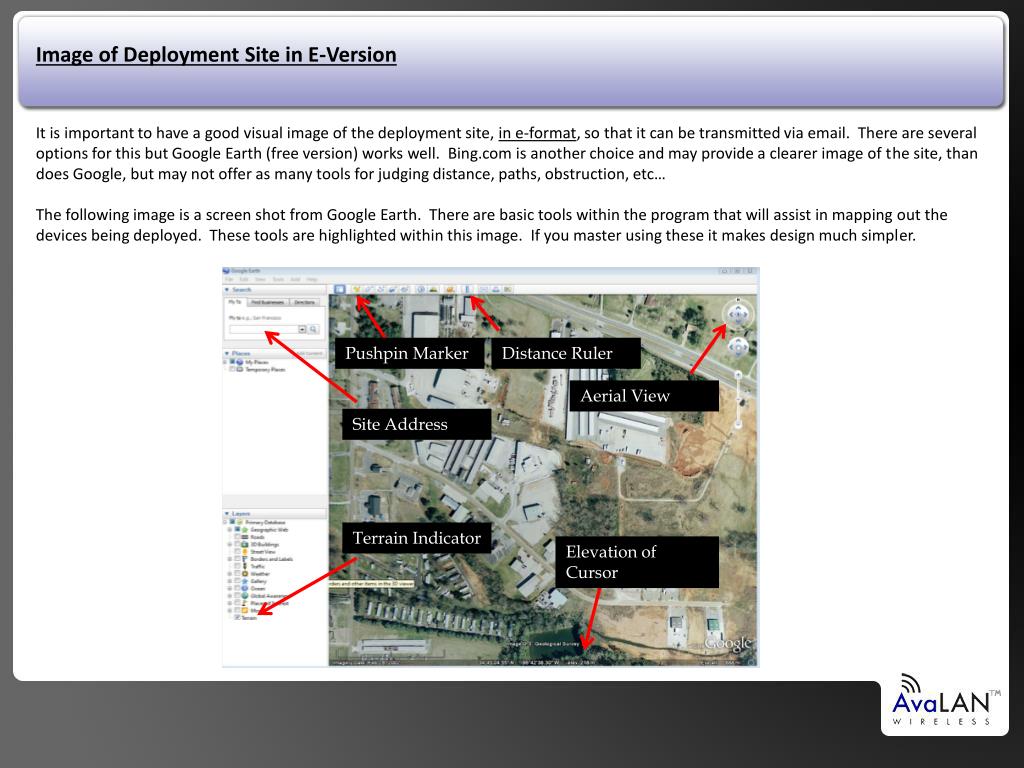Toggle the Temporary Places checkbox
The width and height of the screenshot is (1024, 768).
click(x=232, y=369)
